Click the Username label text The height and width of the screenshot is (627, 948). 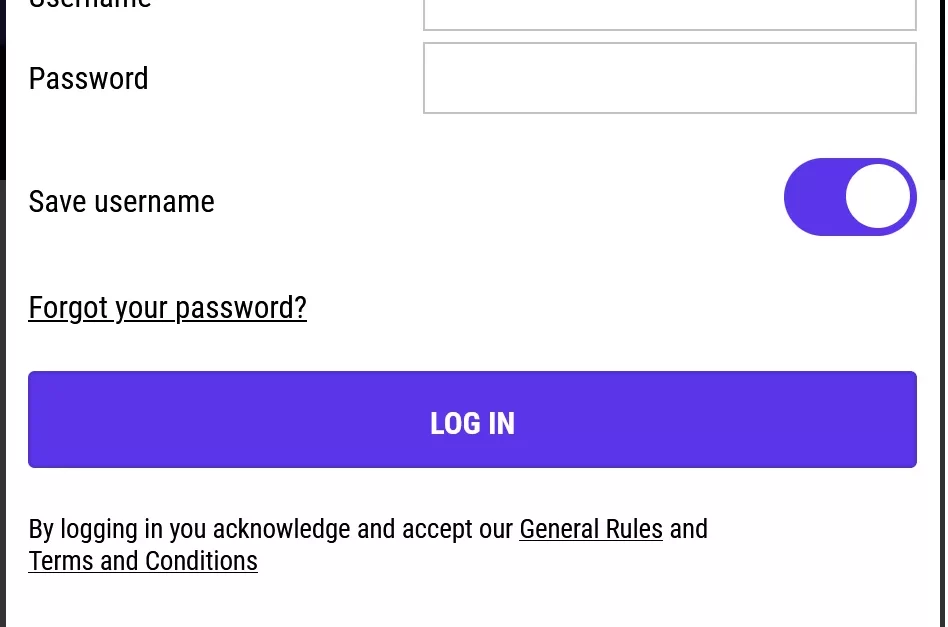pyautogui.click(x=90, y=4)
